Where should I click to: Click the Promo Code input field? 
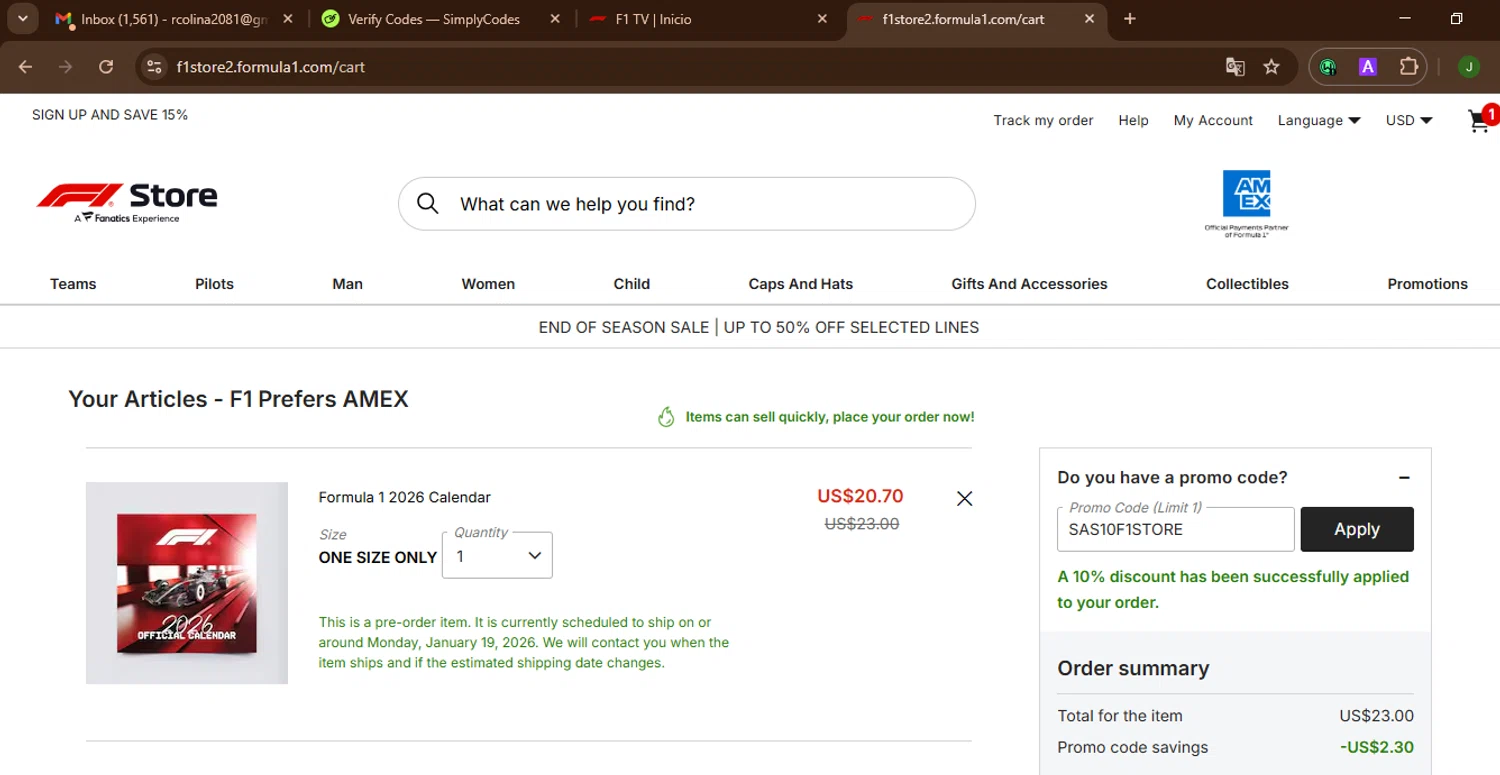click(1175, 529)
